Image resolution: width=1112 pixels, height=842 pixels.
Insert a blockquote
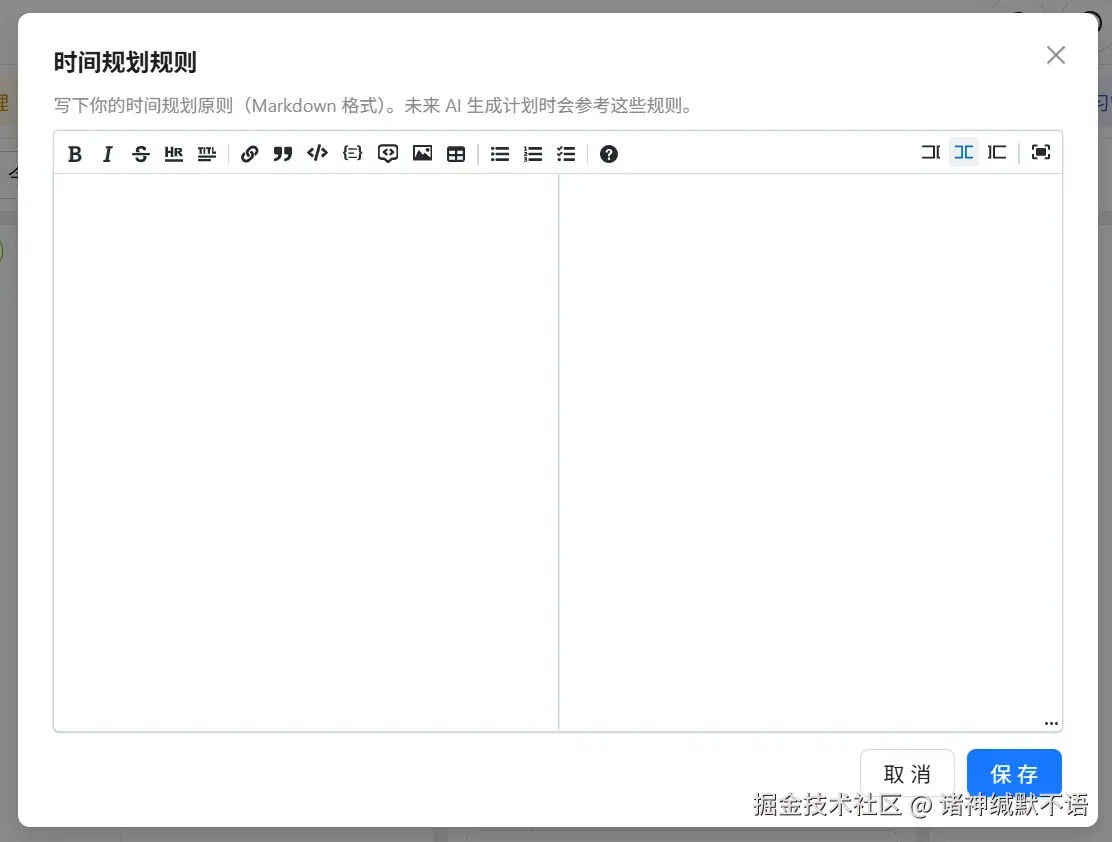click(x=283, y=154)
